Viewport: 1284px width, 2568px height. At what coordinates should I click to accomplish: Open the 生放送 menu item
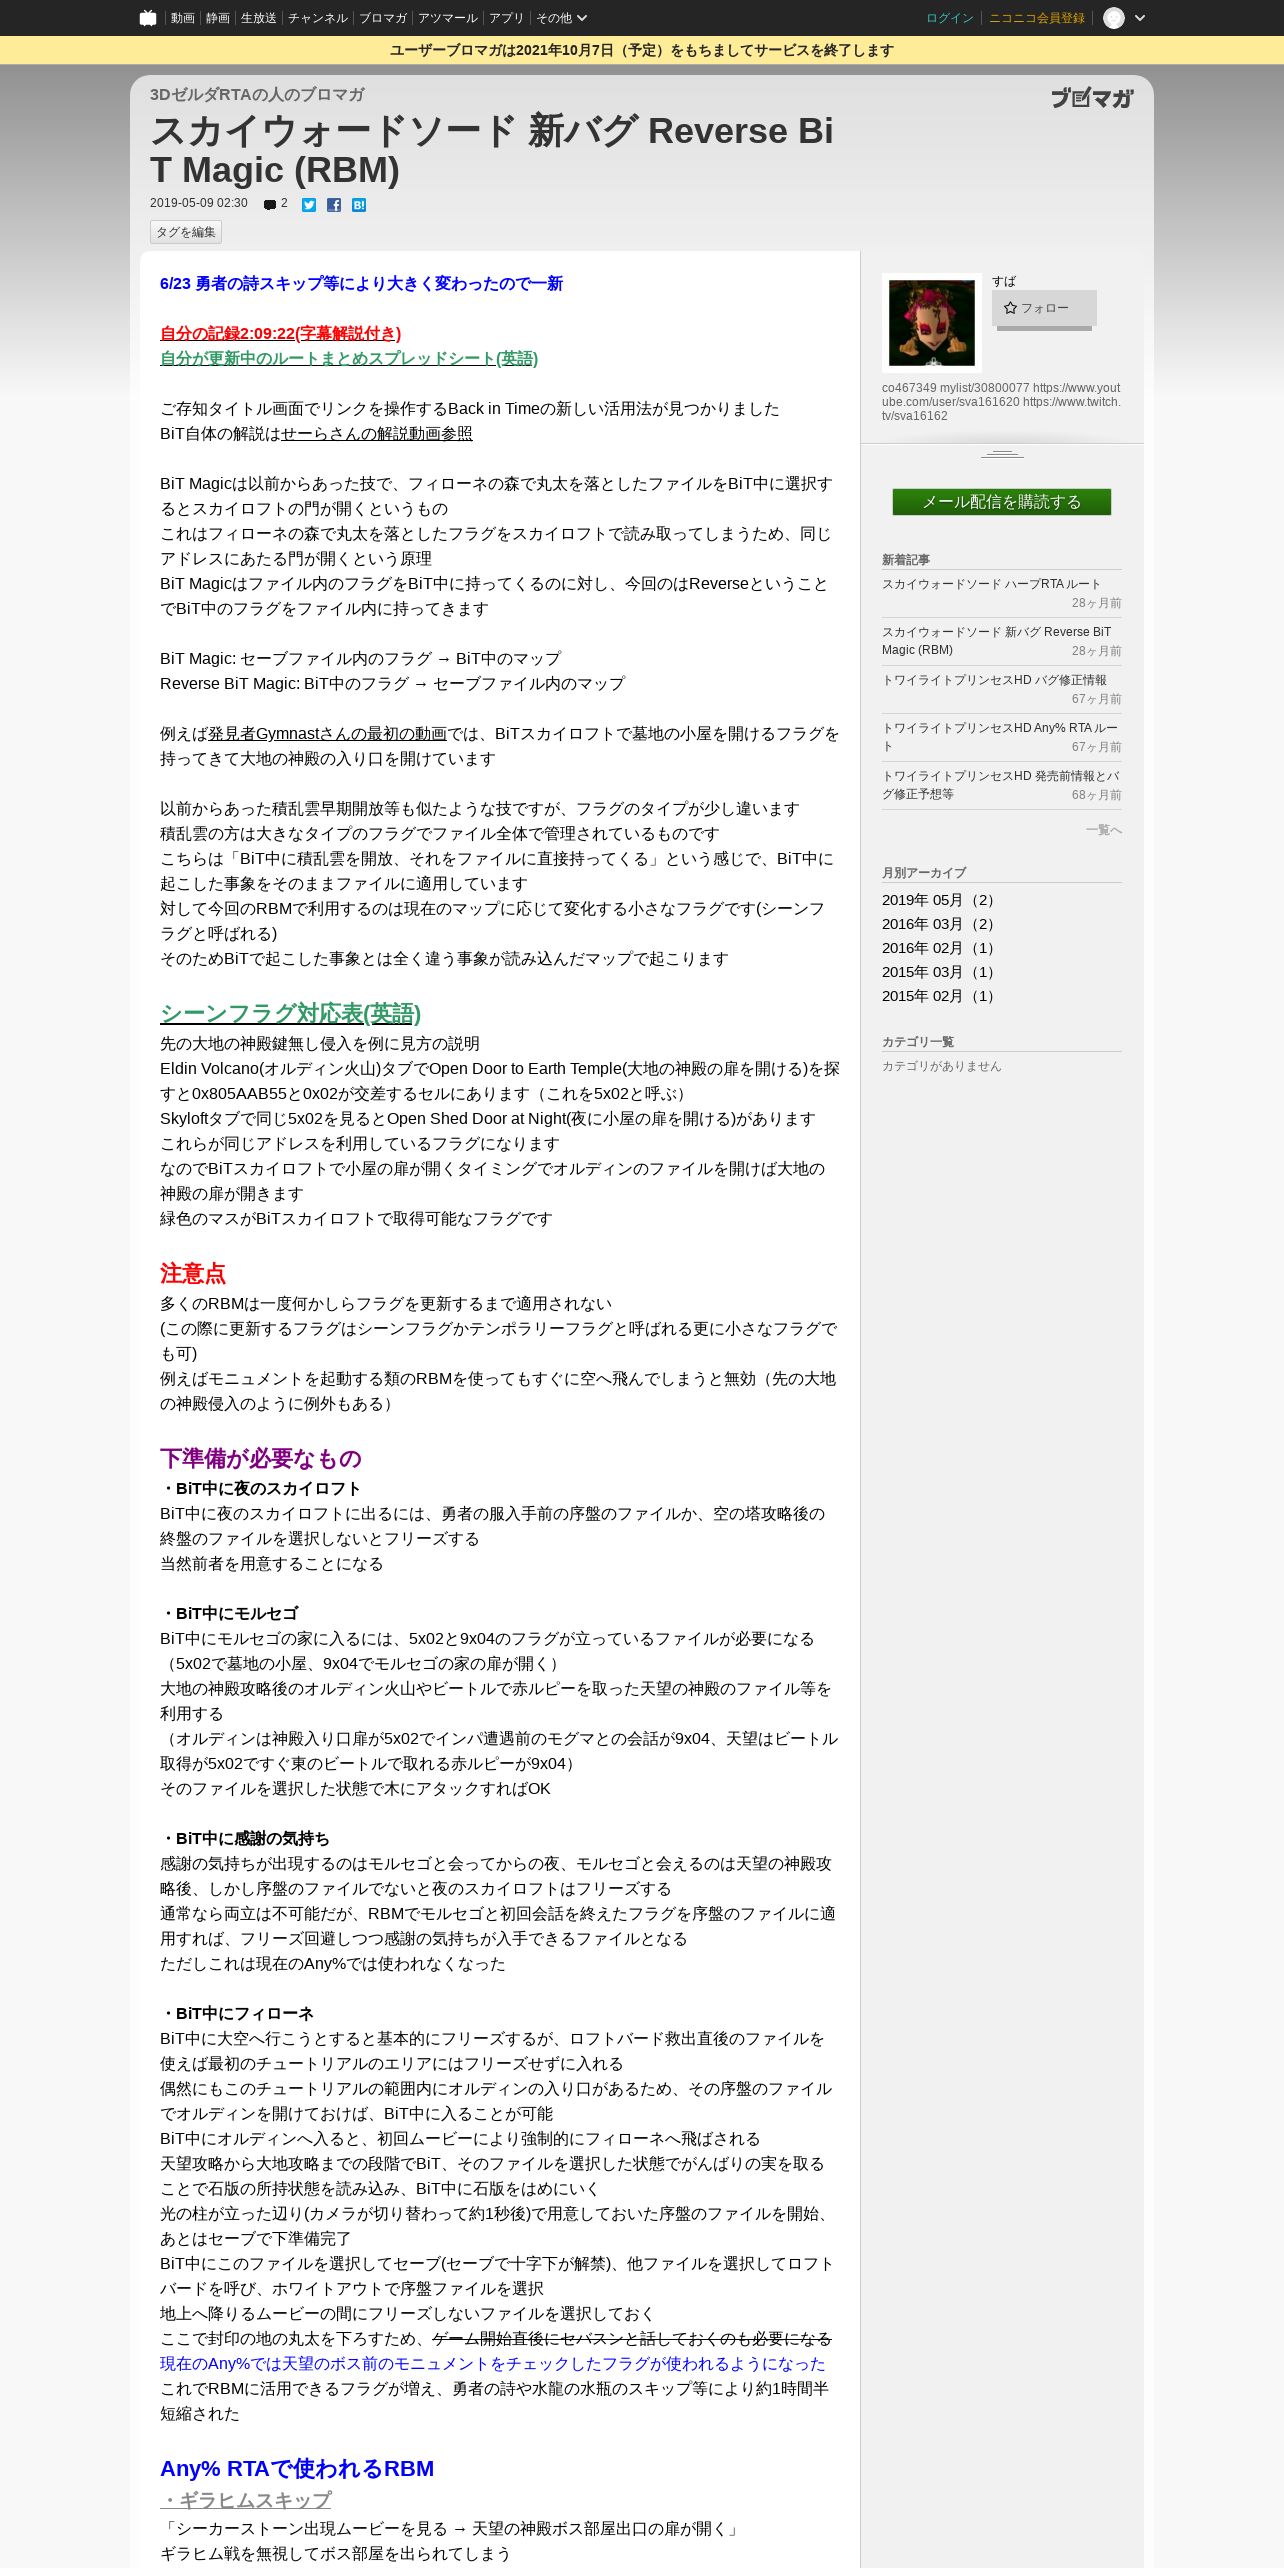click(258, 18)
